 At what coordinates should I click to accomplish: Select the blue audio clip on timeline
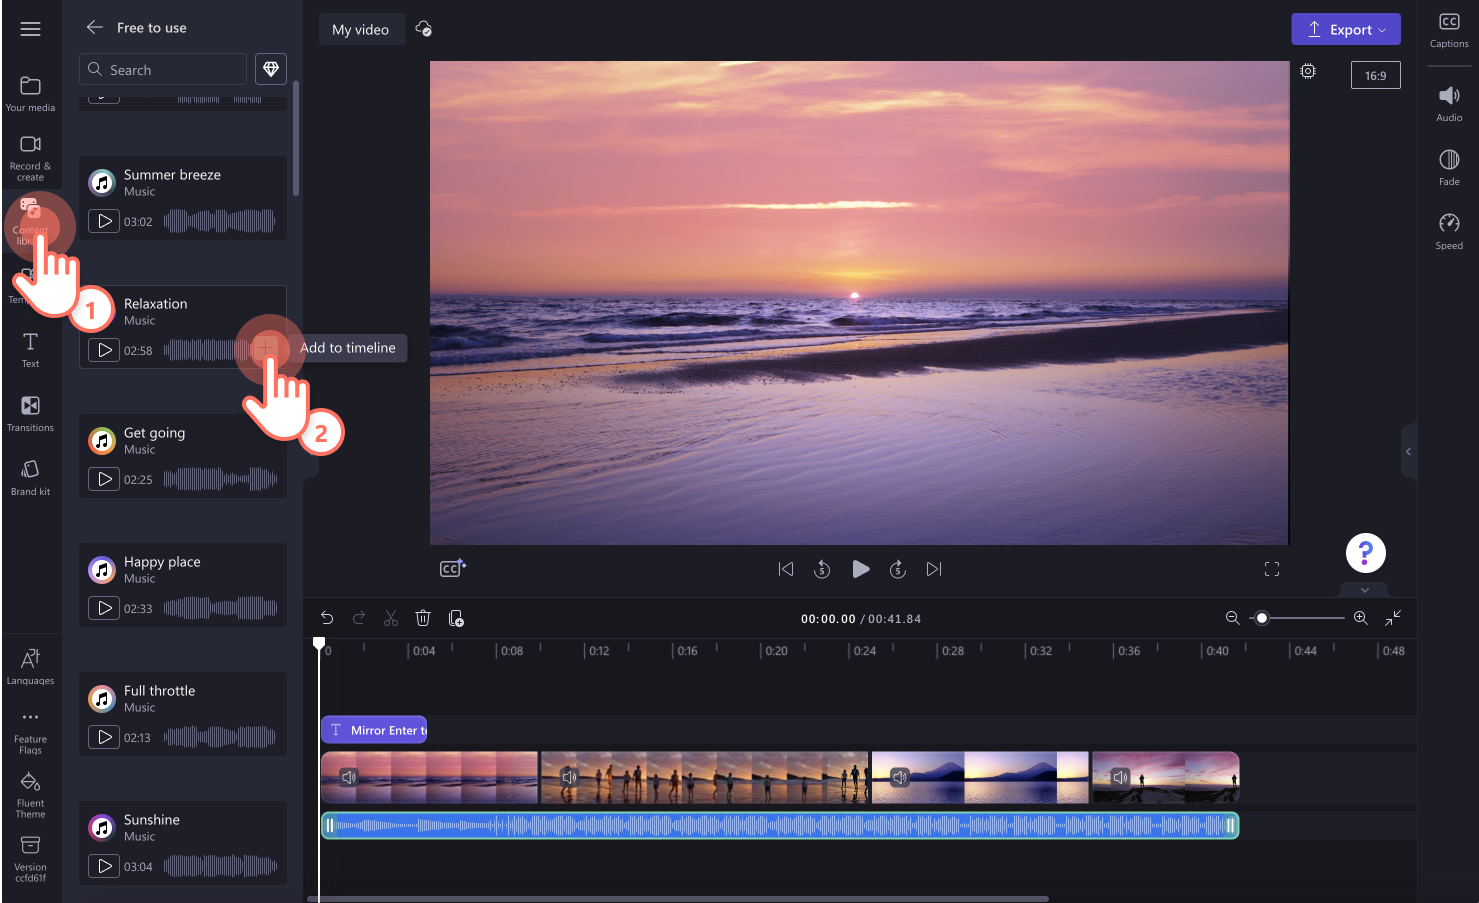[780, 825]
